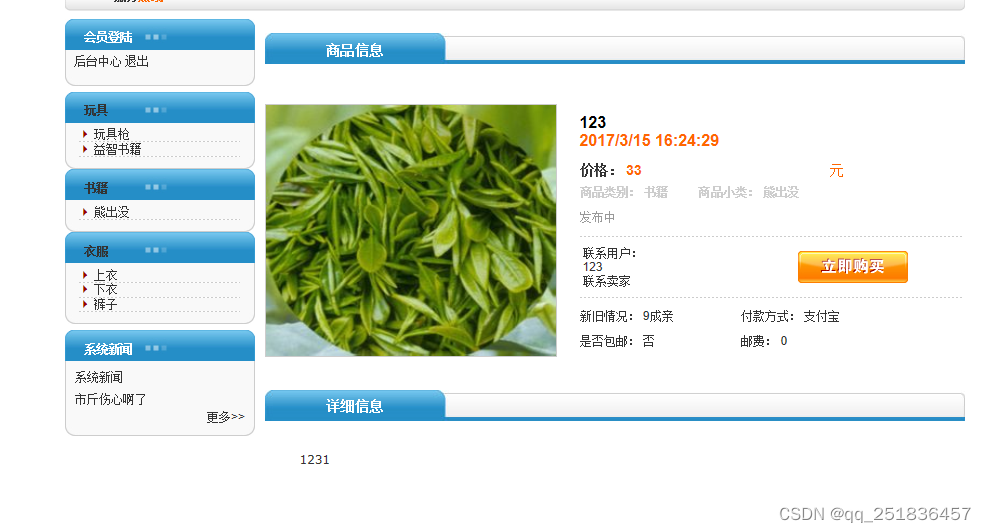Click the dots icon in 会员登陆 header
This screenshot has height=532, width=986.
coord(155,37)
